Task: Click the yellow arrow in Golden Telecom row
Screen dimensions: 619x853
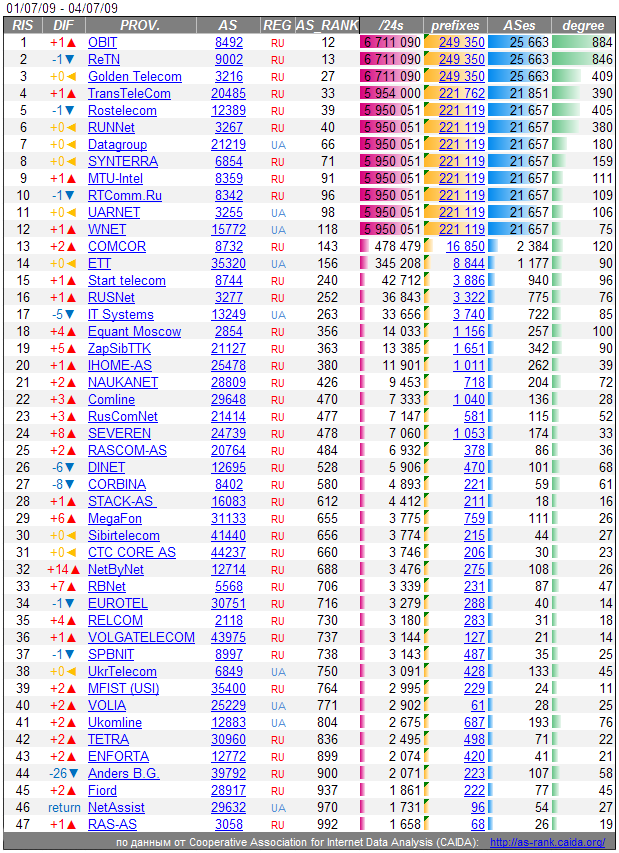Action: 71,77
